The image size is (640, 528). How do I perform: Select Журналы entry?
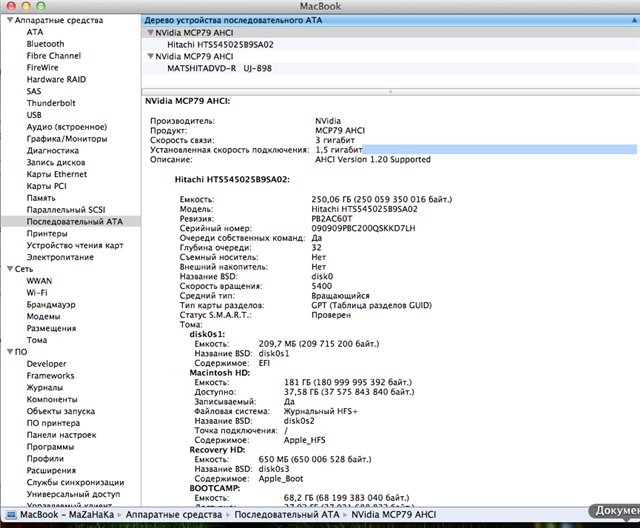pyautogui.click(x=45, y=387)
